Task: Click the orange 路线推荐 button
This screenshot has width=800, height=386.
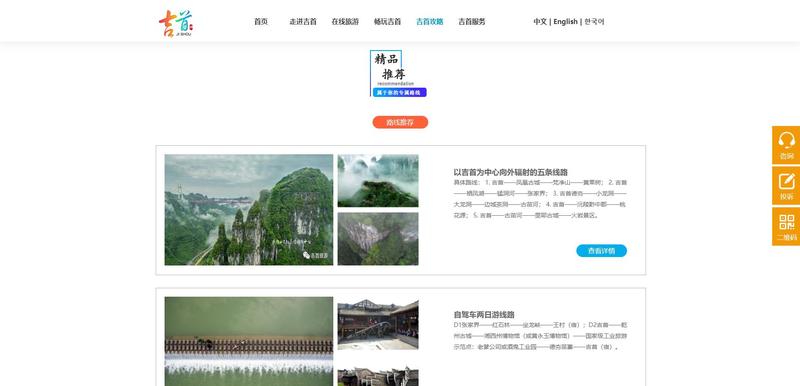Action: click(400, 122)
